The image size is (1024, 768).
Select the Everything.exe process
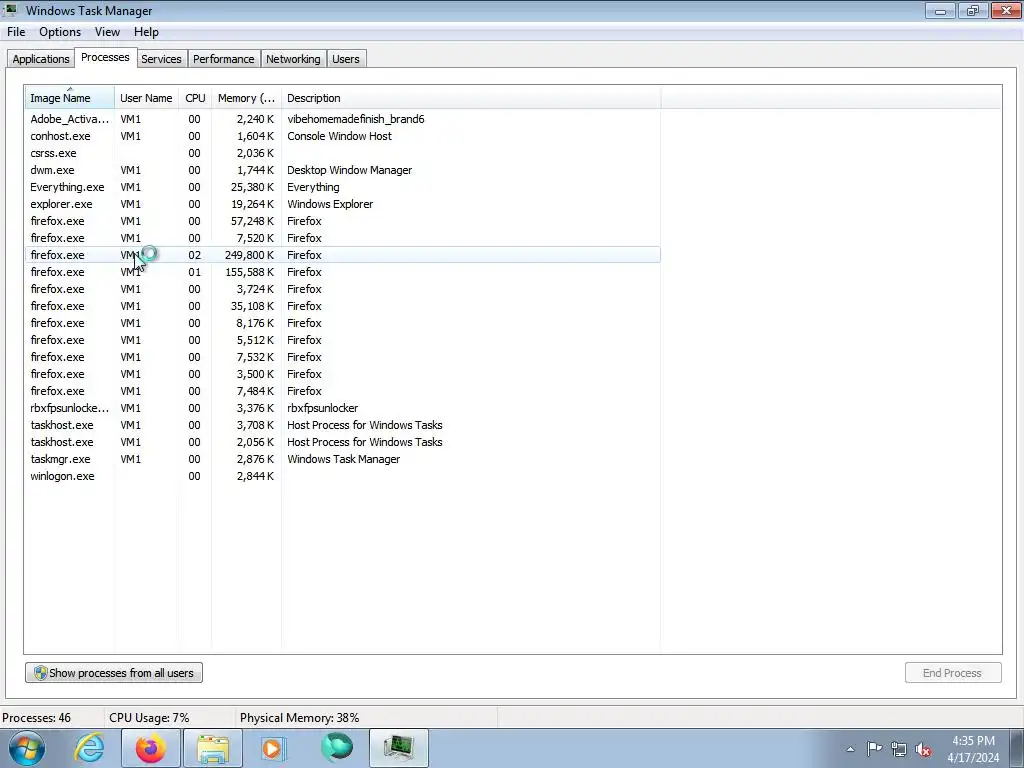coord(343,187)
